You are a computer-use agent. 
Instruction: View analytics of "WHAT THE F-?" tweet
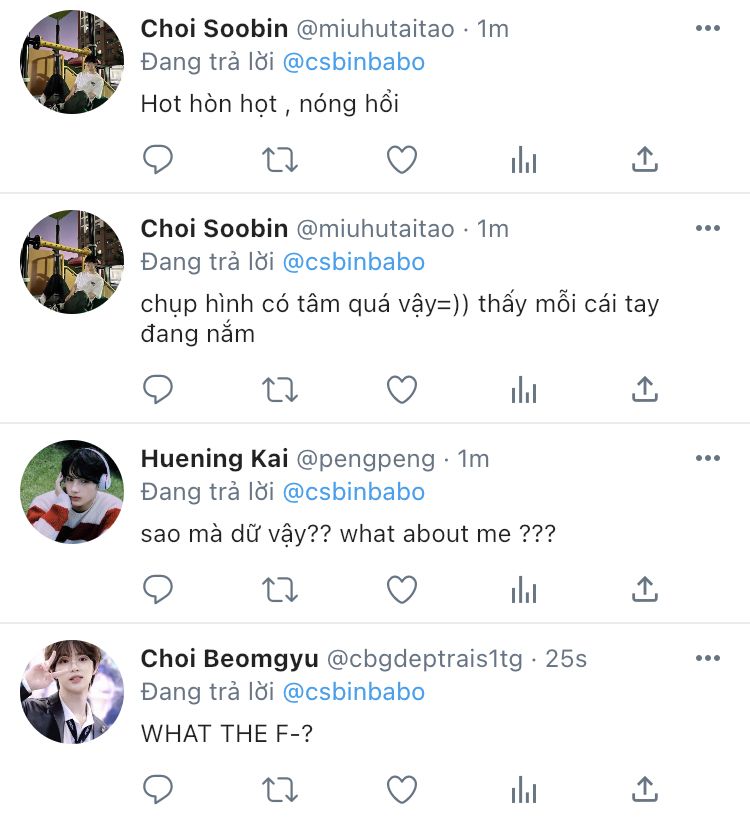coord(524,789)
